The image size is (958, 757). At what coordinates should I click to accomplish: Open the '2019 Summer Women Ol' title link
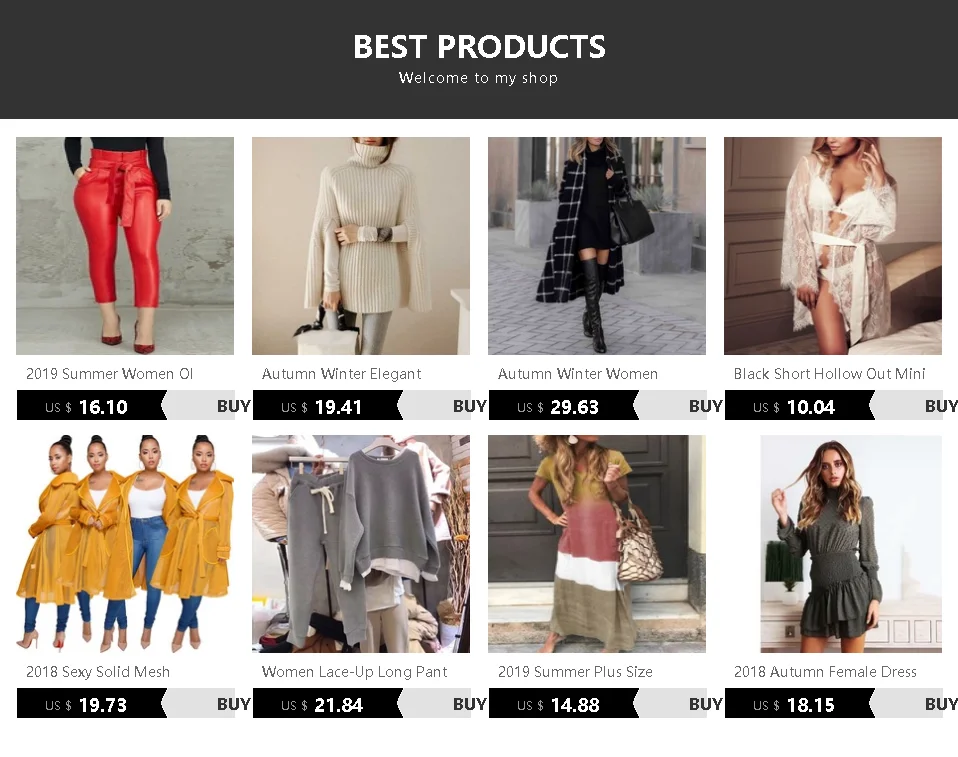109,374
